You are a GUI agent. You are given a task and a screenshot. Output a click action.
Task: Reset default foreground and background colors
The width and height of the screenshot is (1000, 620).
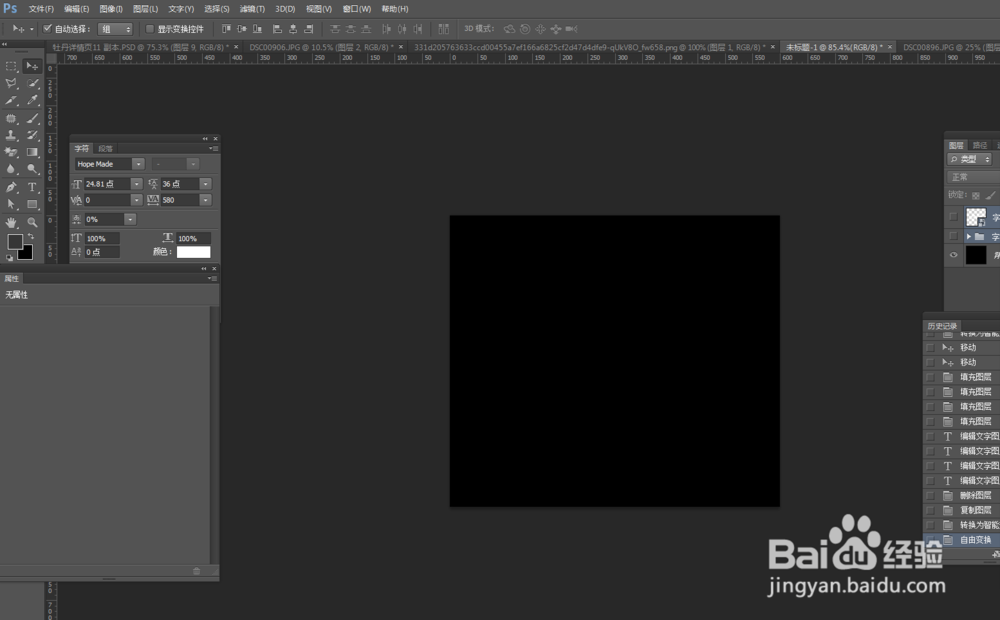click(x=10, y=258)
